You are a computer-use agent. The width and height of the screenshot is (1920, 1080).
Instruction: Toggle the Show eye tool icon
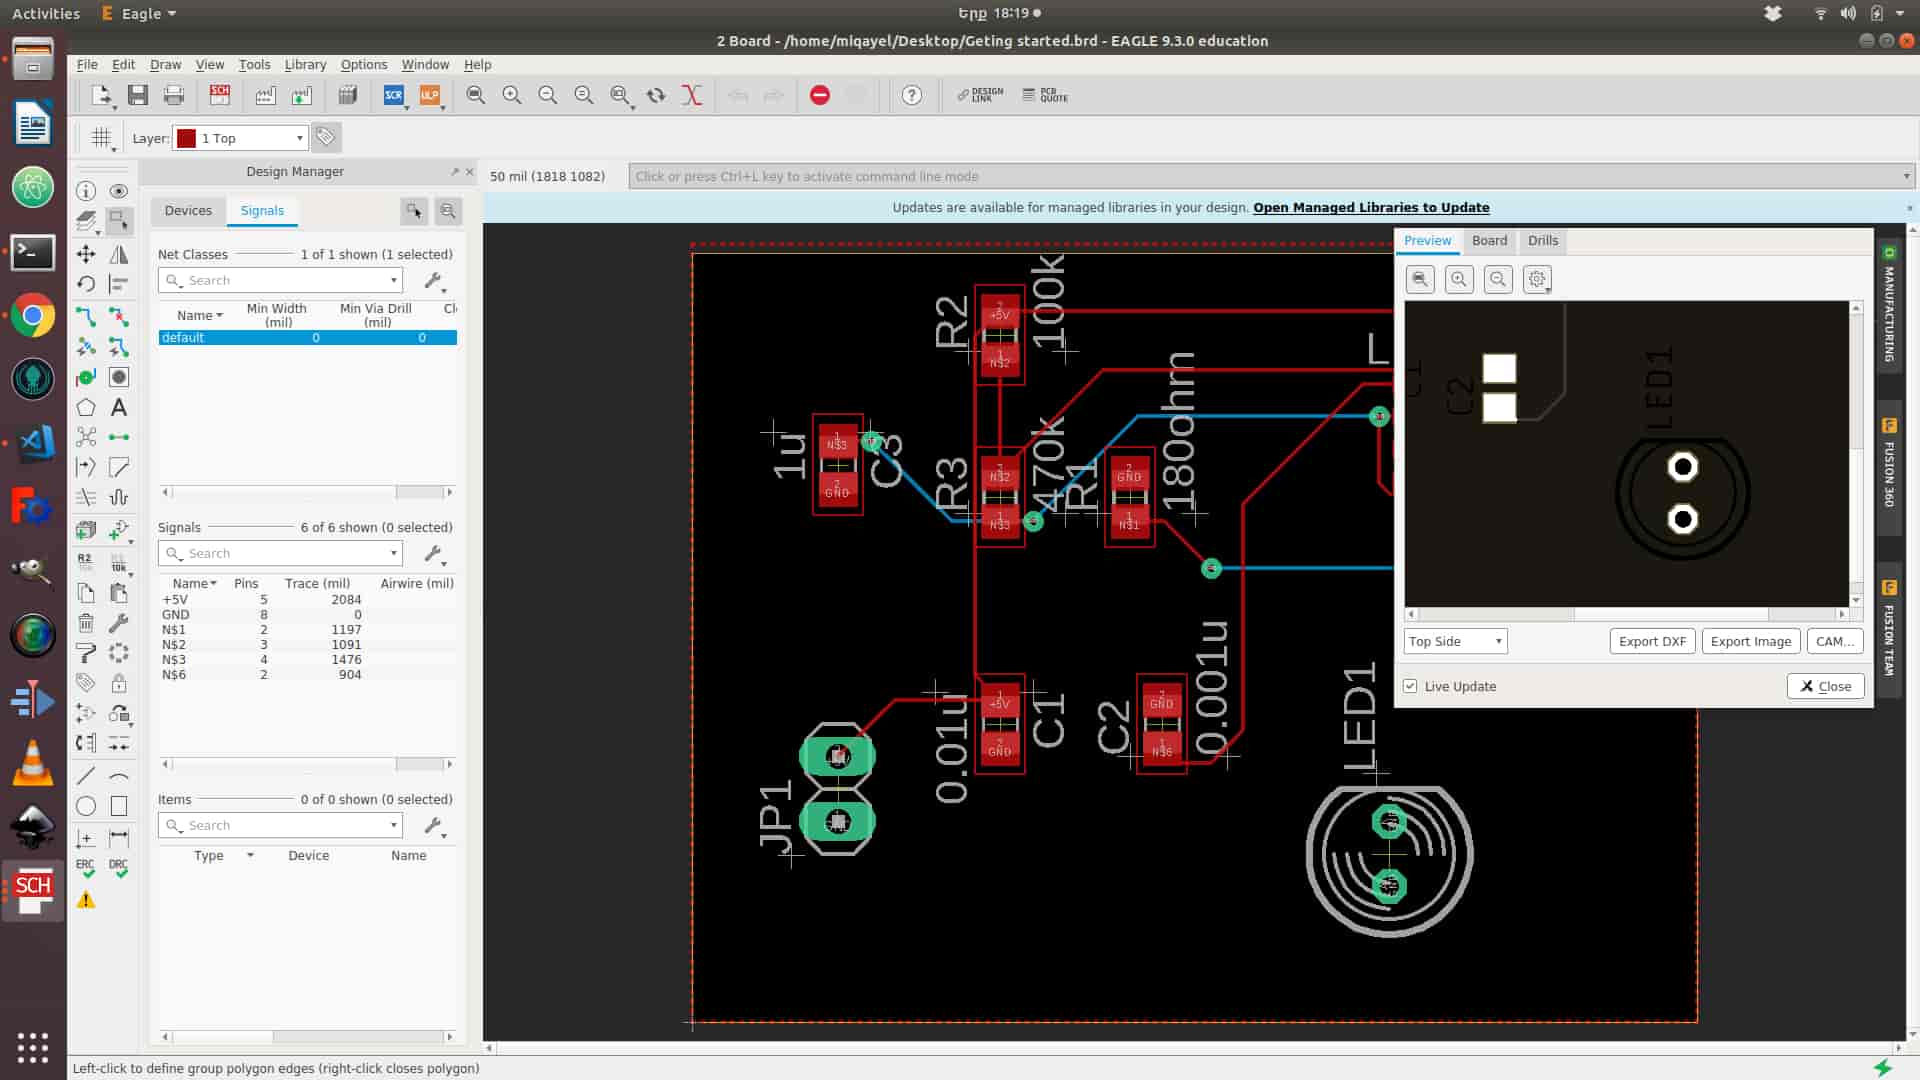tap(119, 191)
